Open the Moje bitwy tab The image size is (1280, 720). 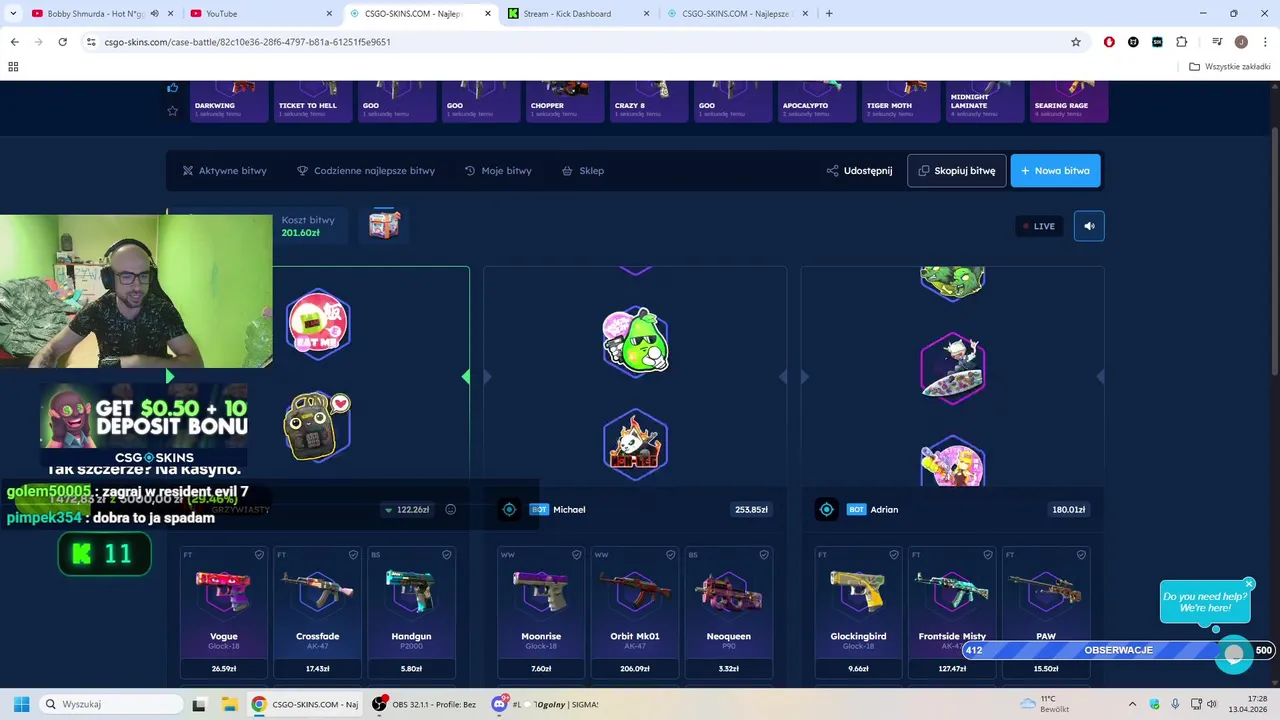coord(498,171)
